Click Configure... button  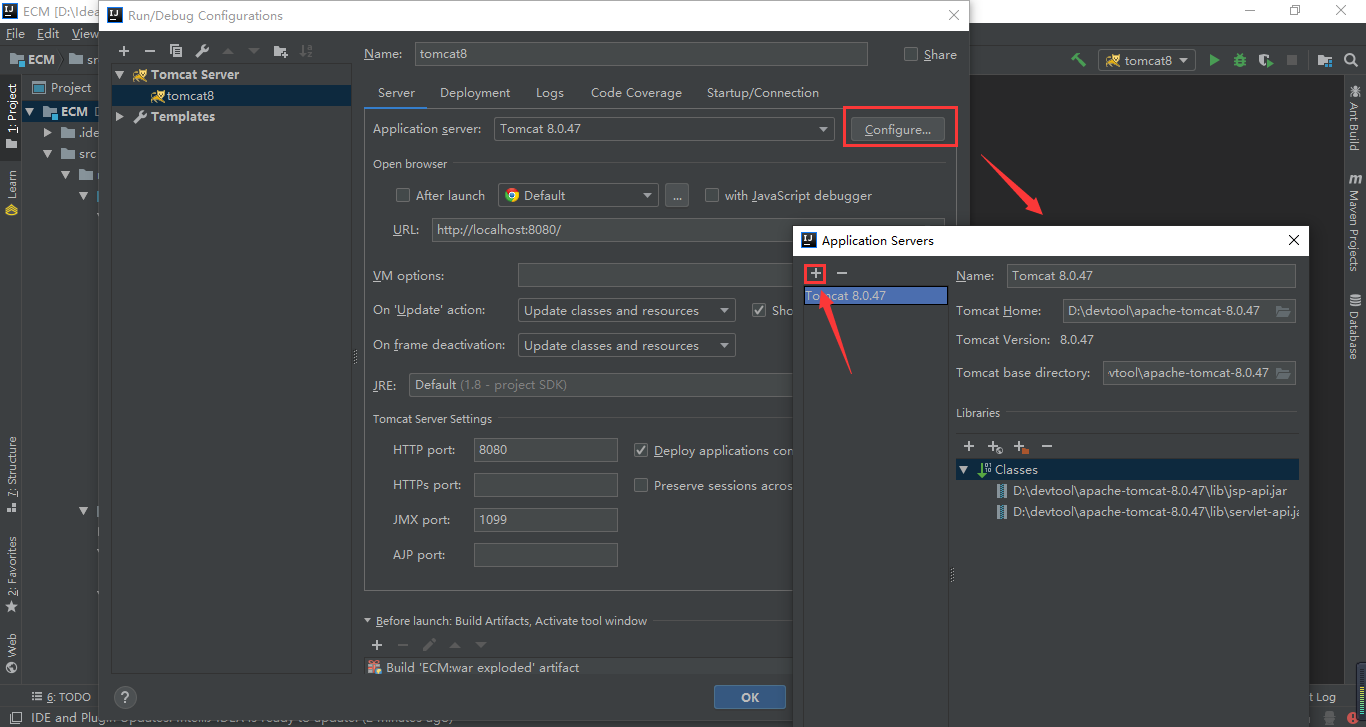(898, 129)
